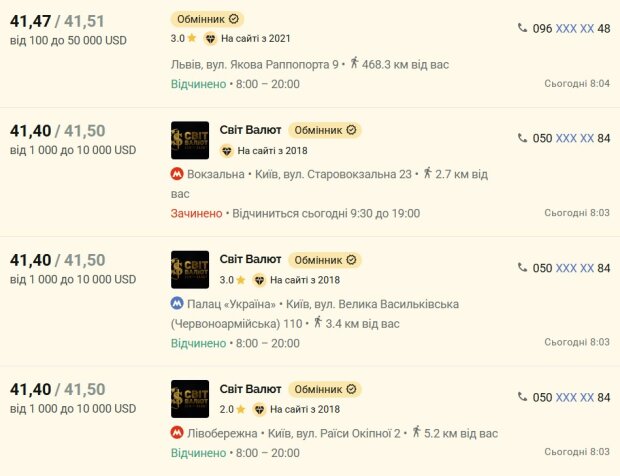Click the red metro icon near Вокзальна

(177, 174)
